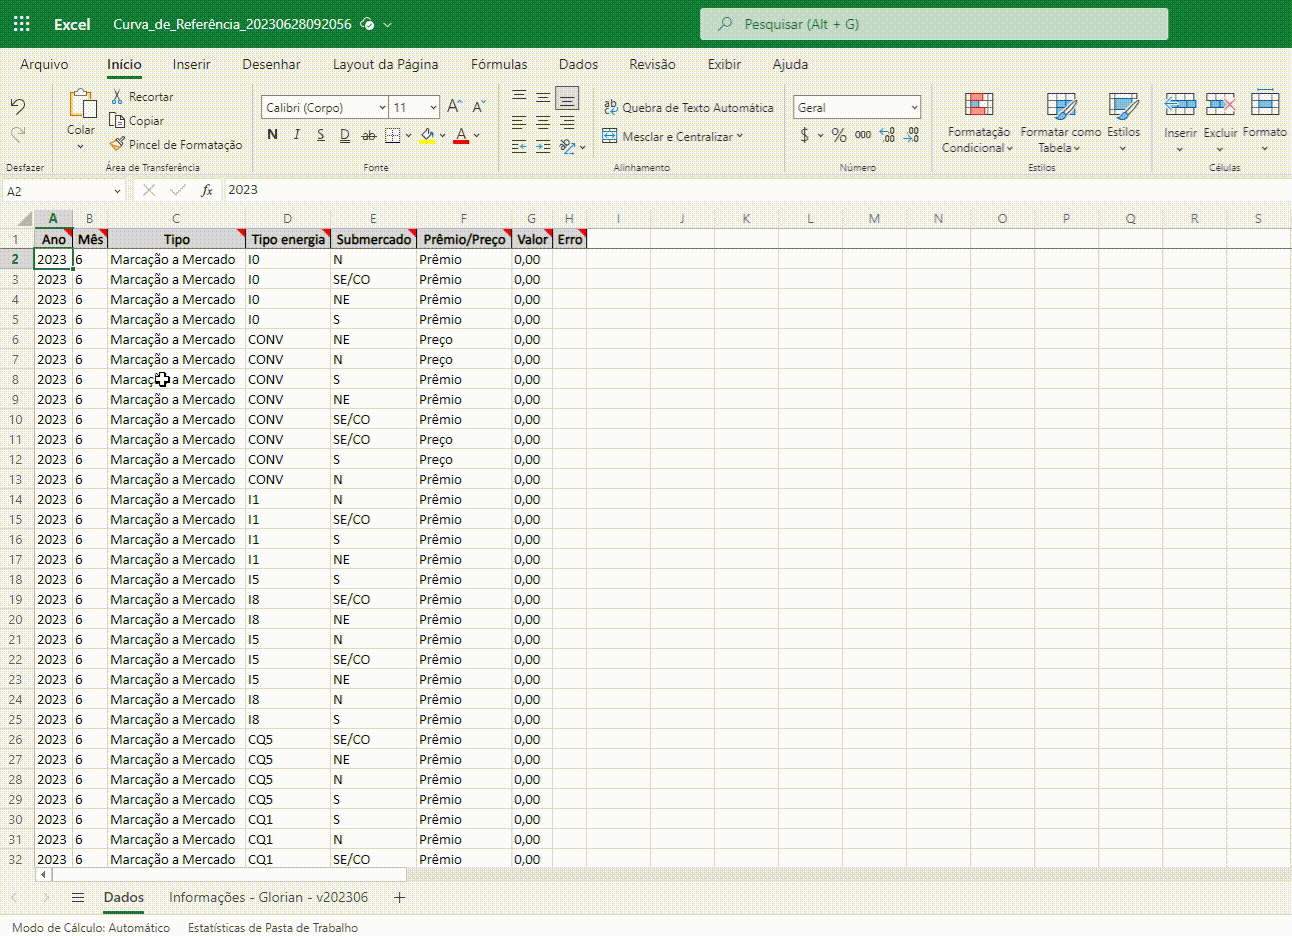Toggle italic formatting
Image resolution: width=1292 pixels, height=936 pixels.
click(x=297, y=135)
